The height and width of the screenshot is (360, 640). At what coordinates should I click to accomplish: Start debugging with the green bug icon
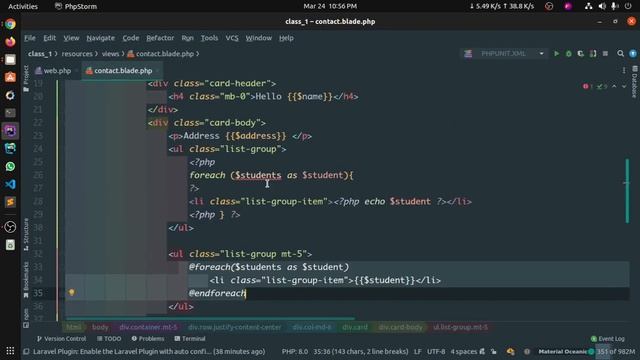pyautogui.click(x=569, y=53)
